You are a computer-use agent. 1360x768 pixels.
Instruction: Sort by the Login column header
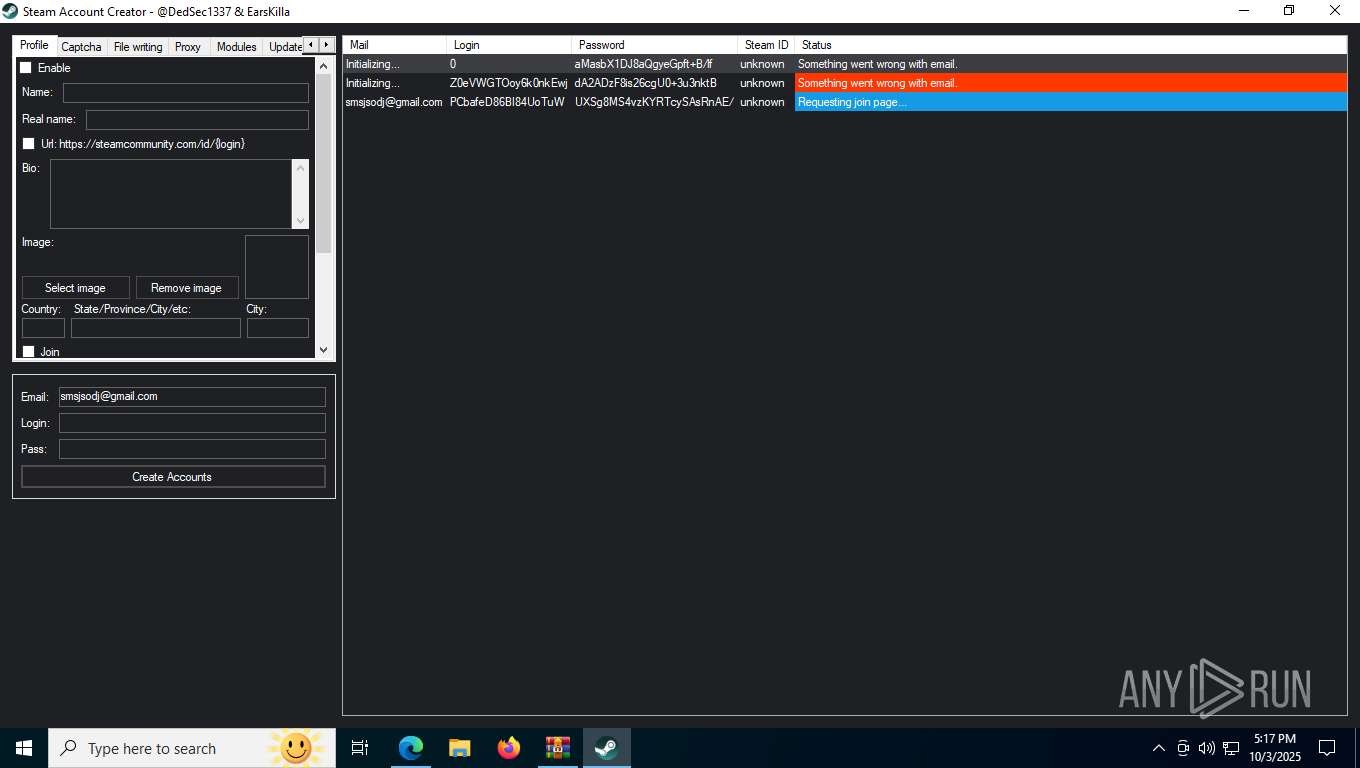[509, 45]
